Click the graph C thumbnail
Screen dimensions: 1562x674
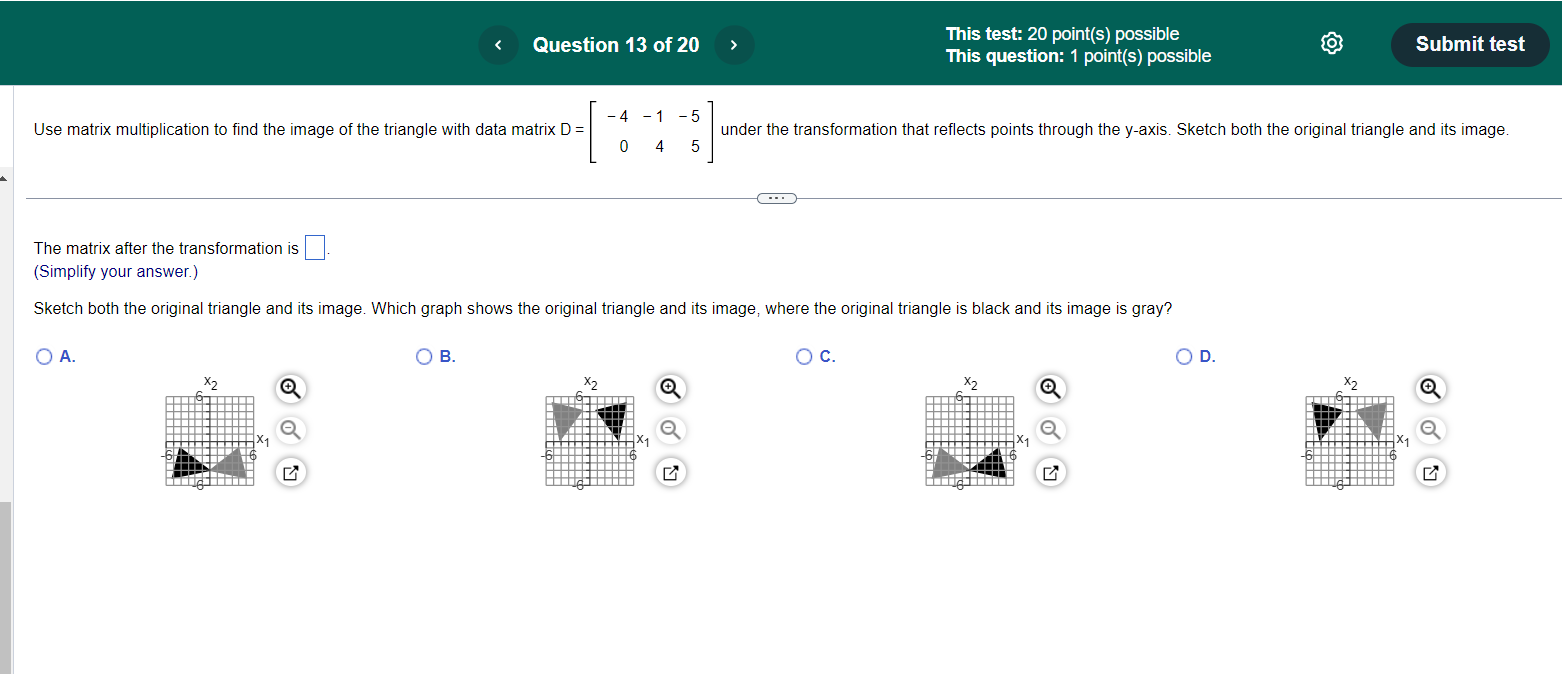(969, 440)
